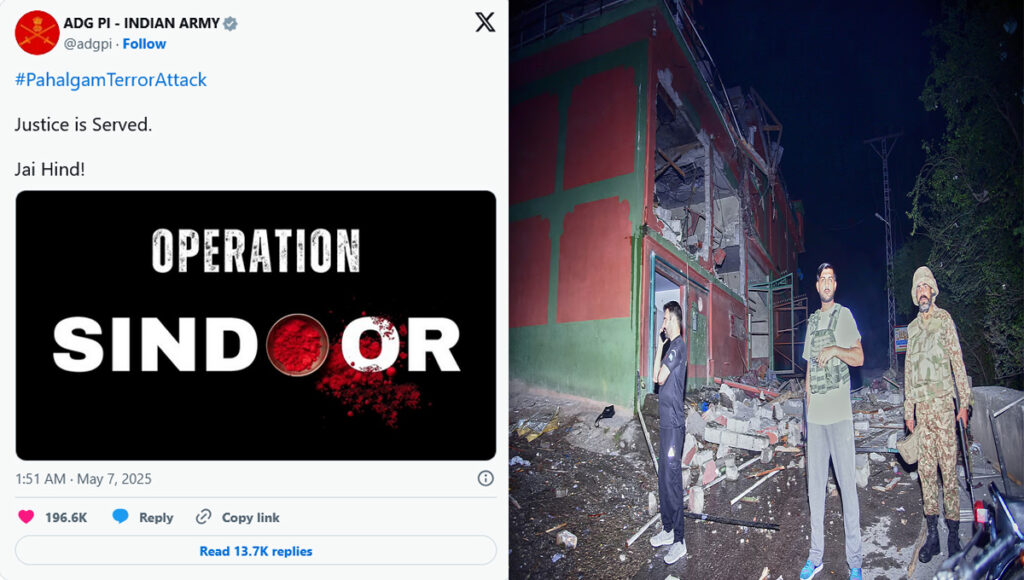Image resolution: width=1024 pixels, height=580 pixels.
Task: Click the 196.6K likes count
Action: 66,517
